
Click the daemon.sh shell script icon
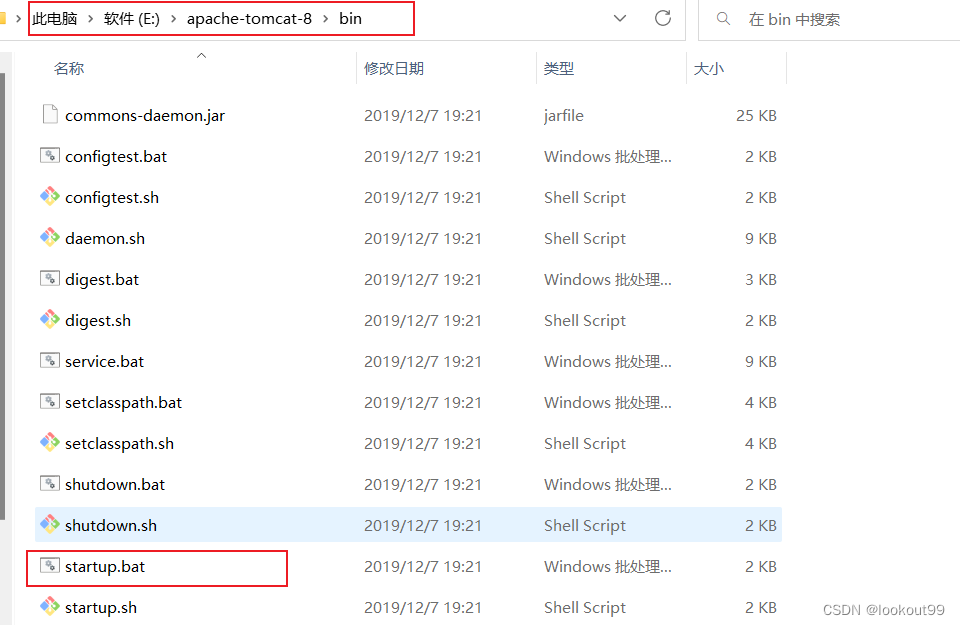[50, 238]
